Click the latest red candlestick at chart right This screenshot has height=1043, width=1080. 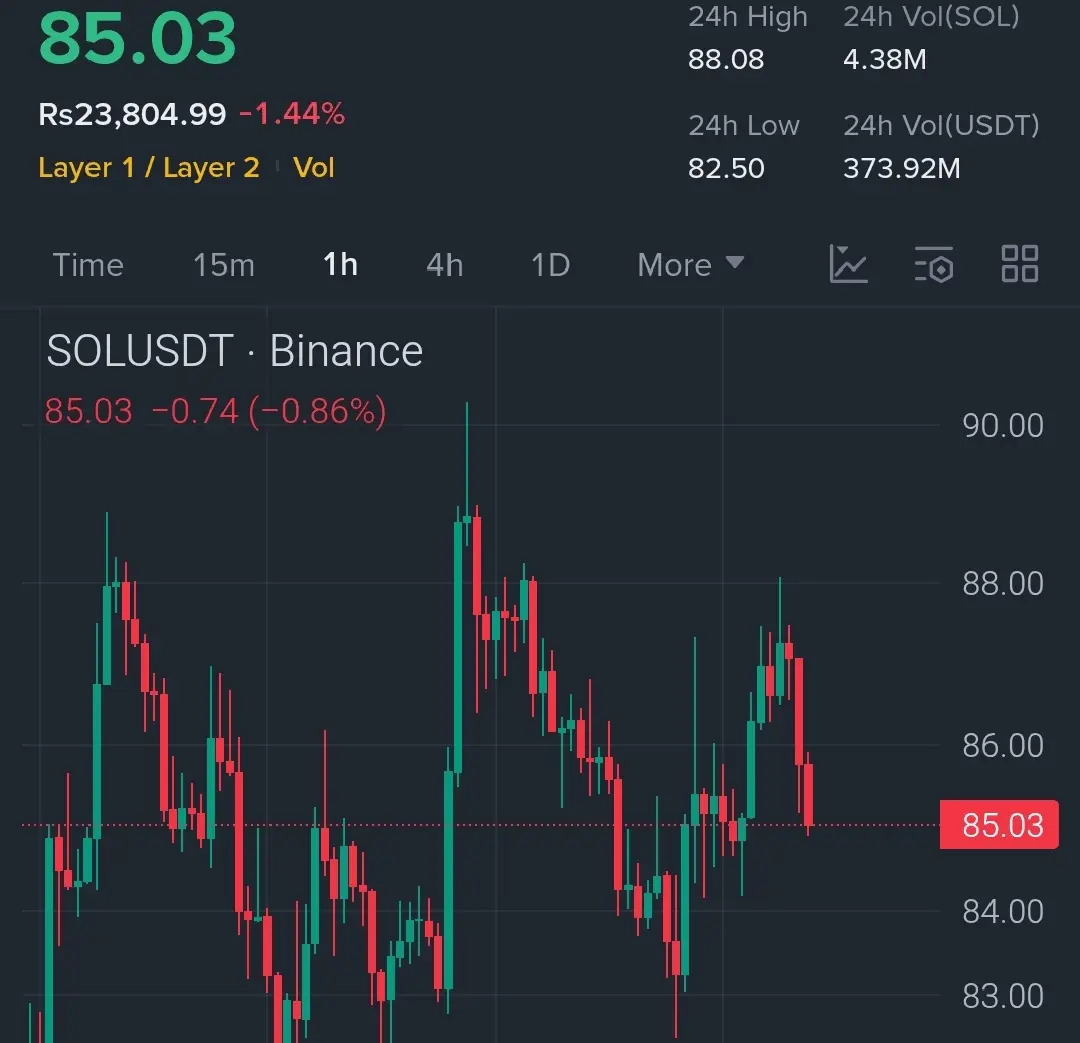(809, 794)
